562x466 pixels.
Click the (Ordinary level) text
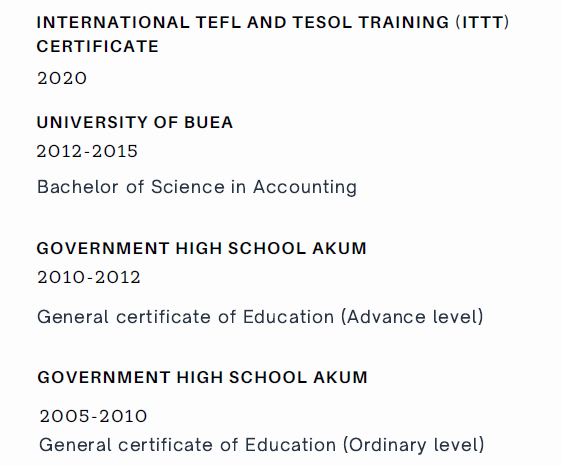tap(414, 445)
